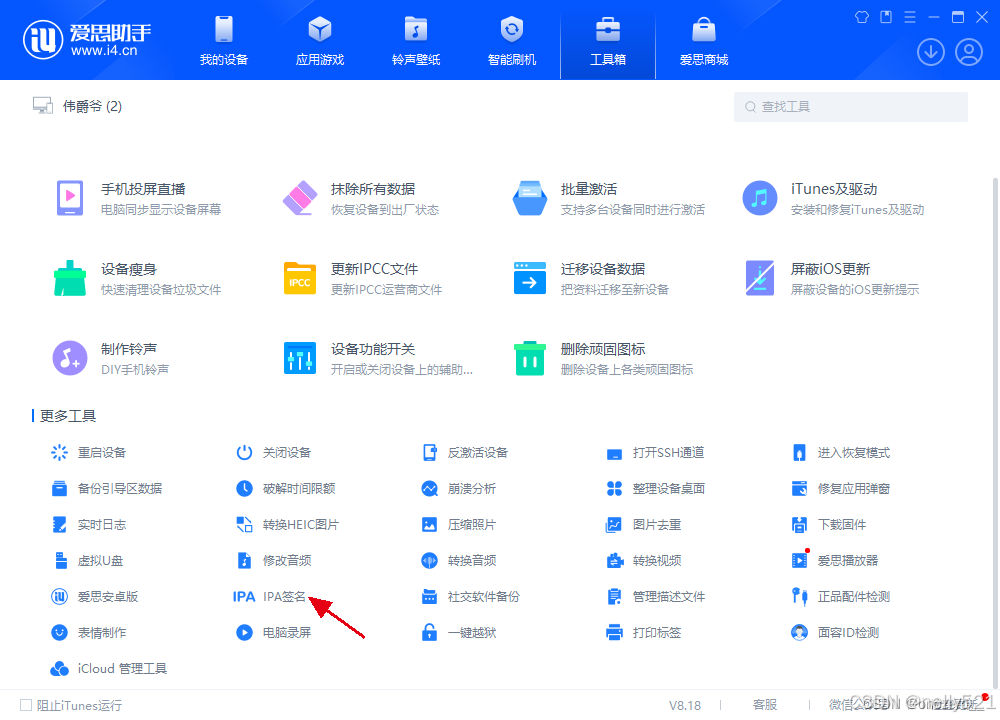Start 电脑录屏 tool
This screenshot has width=1000, height=720.
274,633
